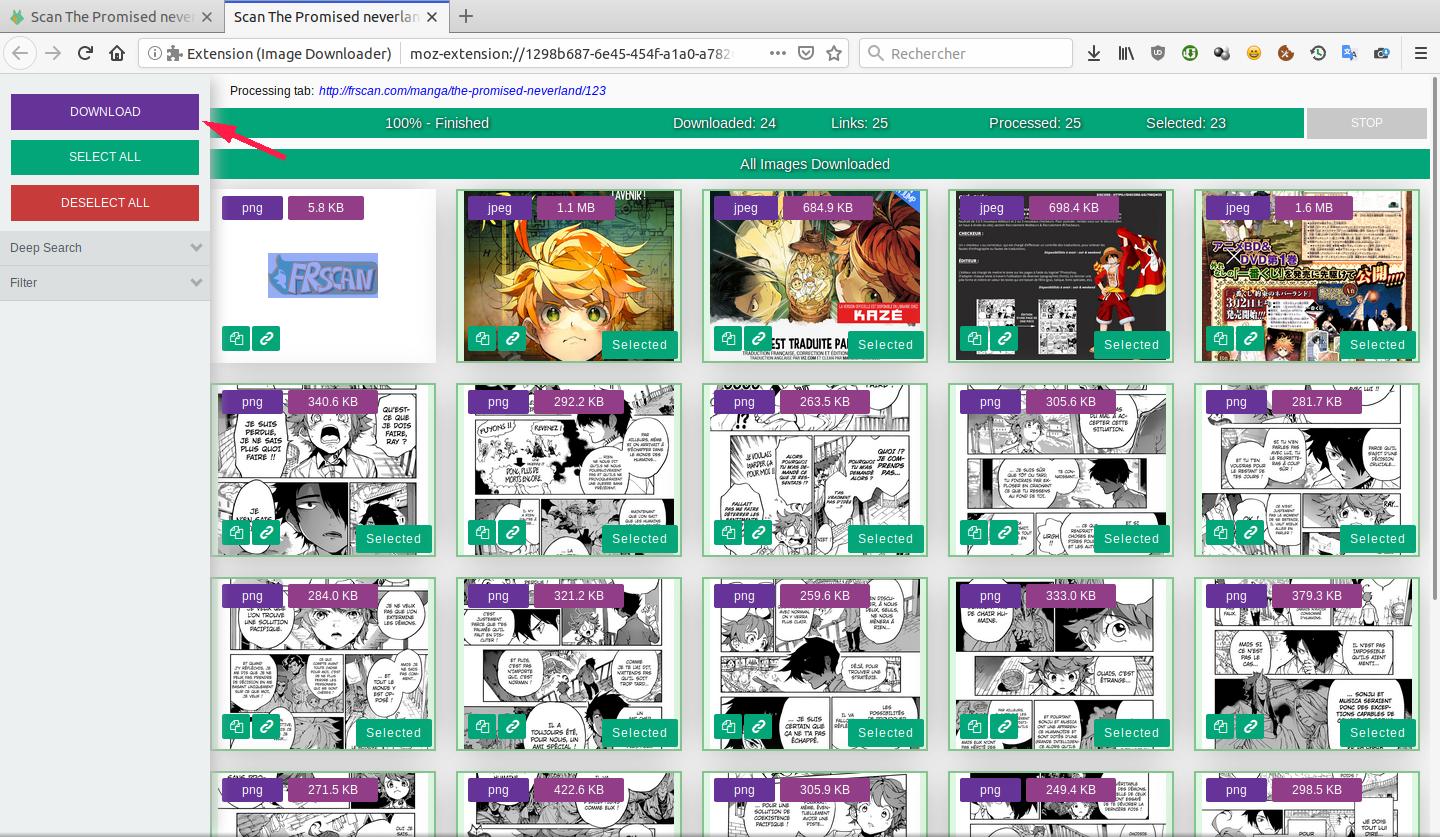The image size is (1440, 837).
Task: Click the copy icon on the 305.6 KB image
Action: click(974, 533)
